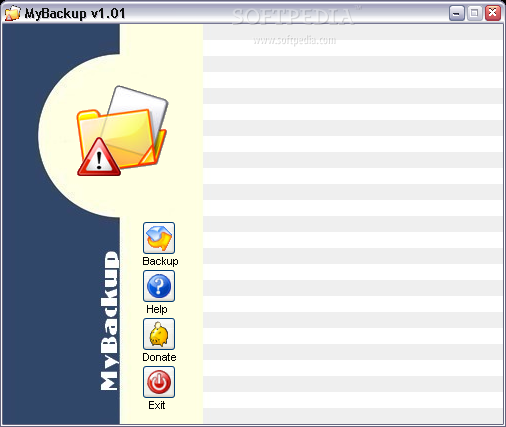Click the Donate text label
Image resolution: width=506 pixels, height=427 pixels.
coord(159,357)
